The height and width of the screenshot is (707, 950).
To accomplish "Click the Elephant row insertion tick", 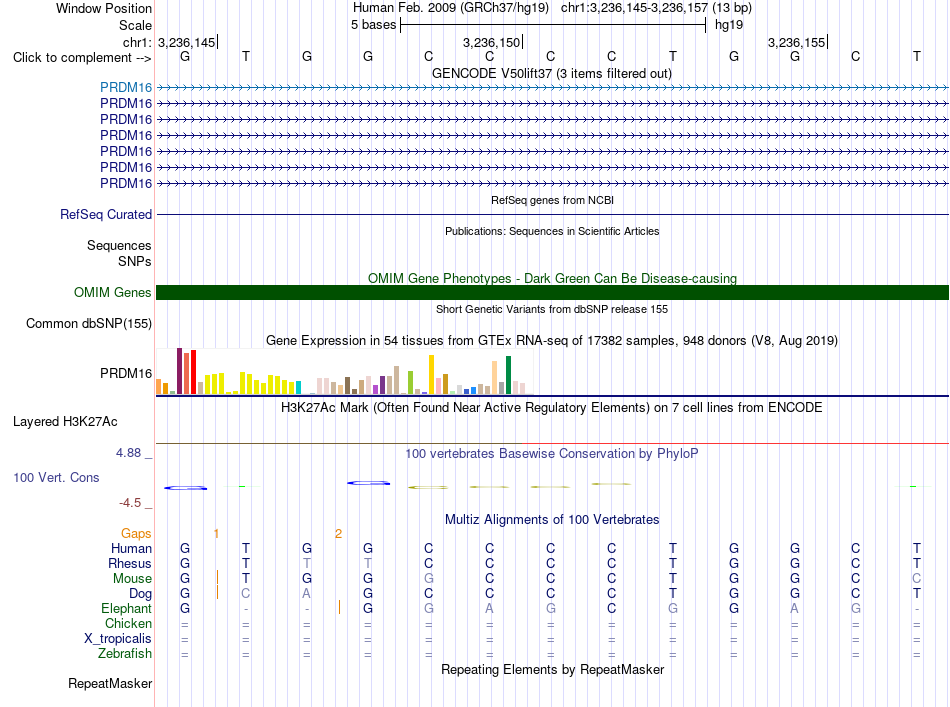I will coord(339,607).
